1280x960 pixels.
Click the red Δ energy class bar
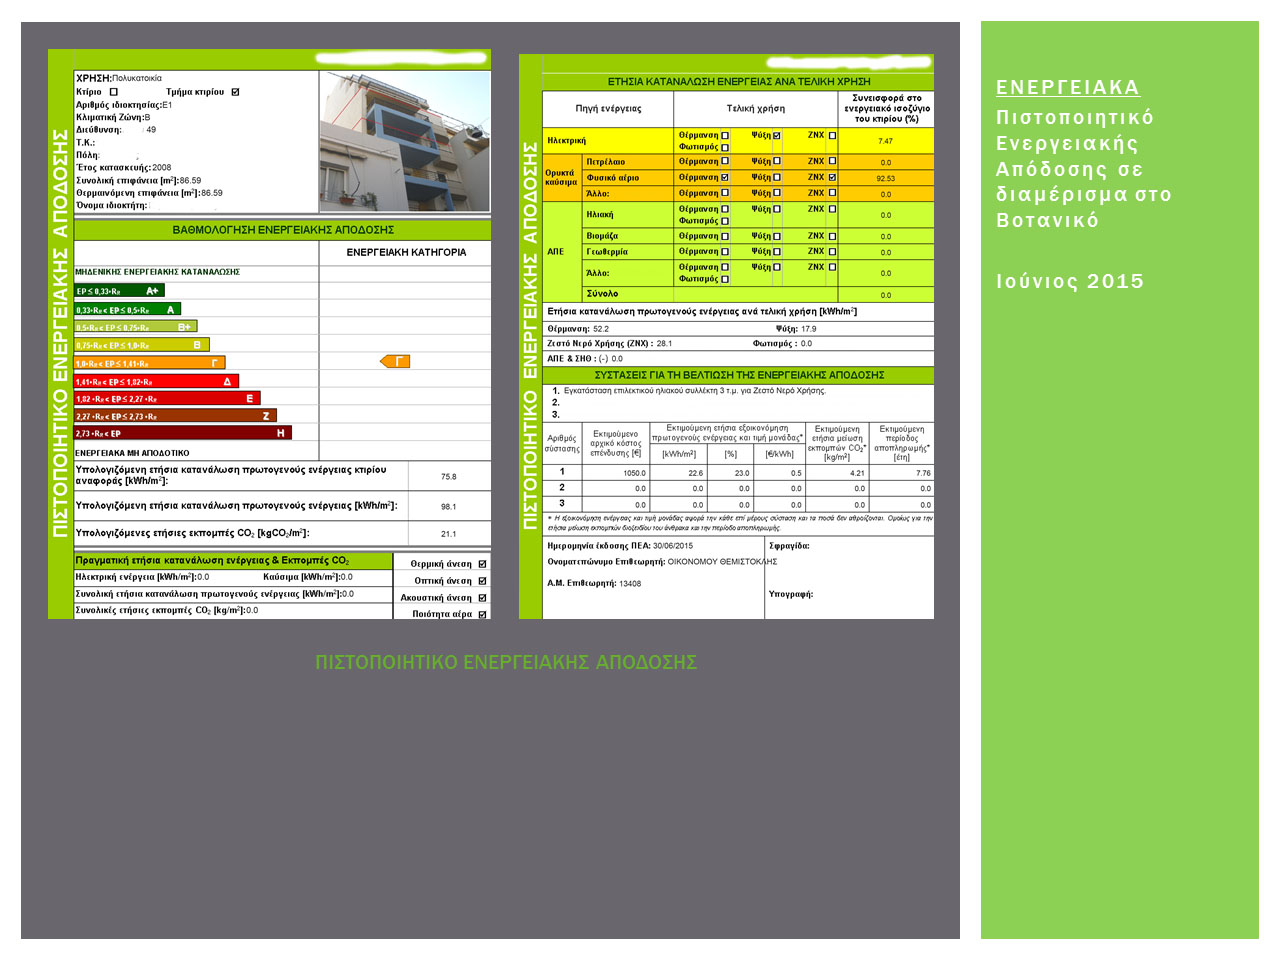click(157, 381)
